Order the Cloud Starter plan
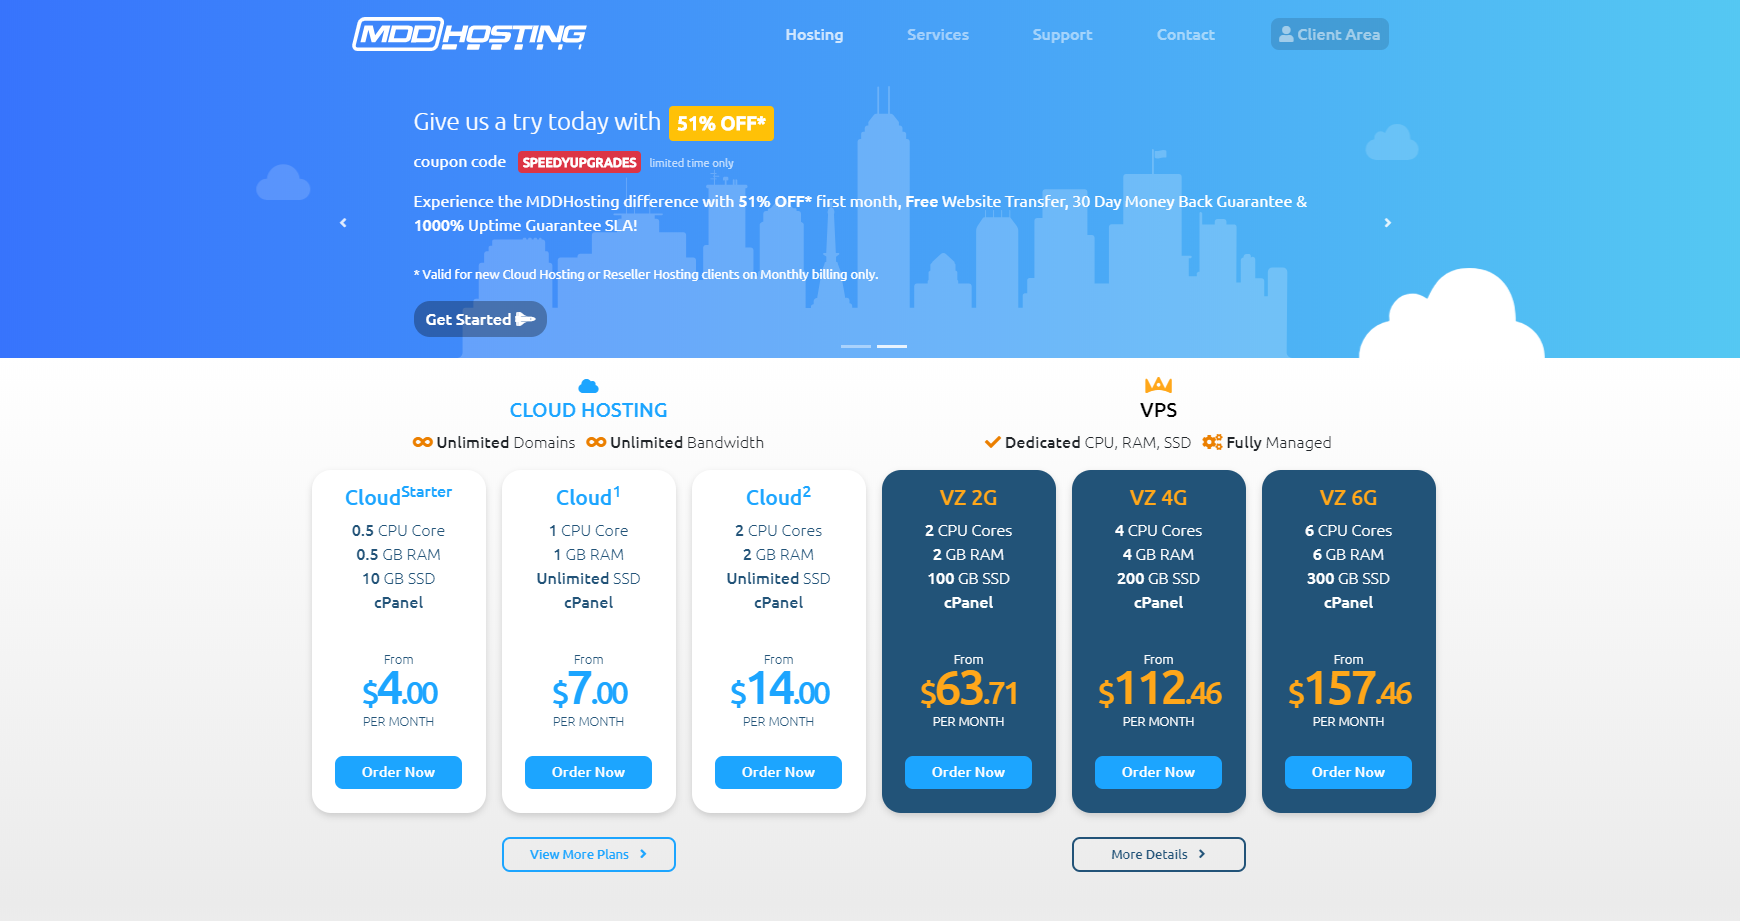Image resolution: width=1740 pixels, height=921 pixels. coord(398,772)
